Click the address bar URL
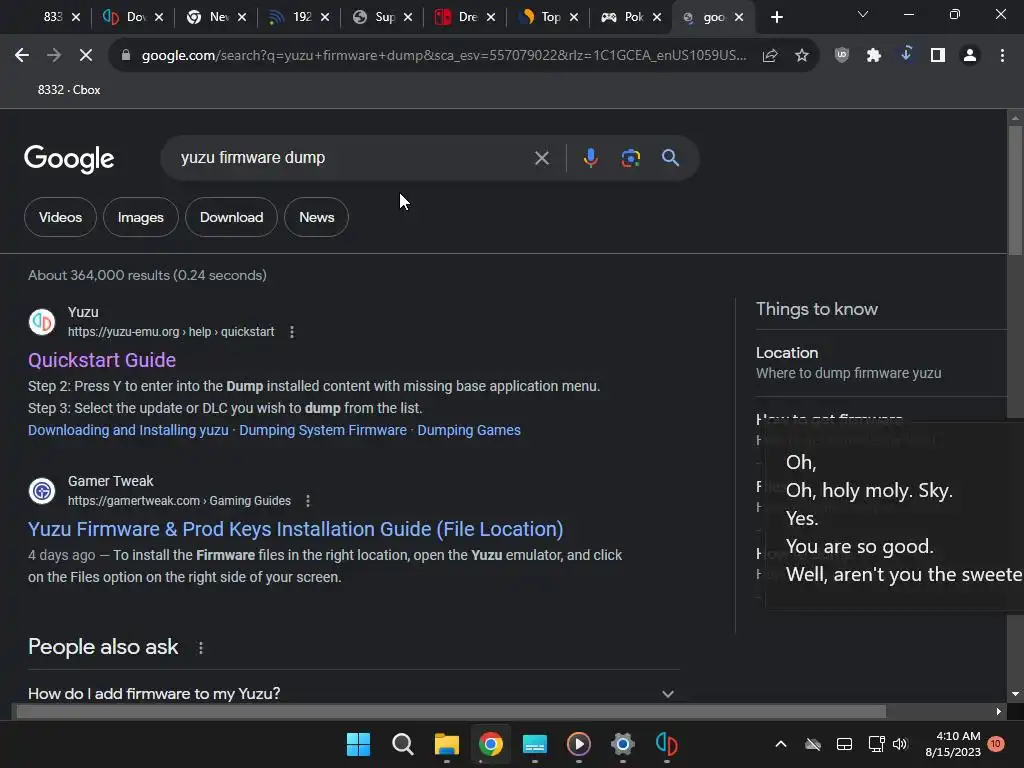 444,56
